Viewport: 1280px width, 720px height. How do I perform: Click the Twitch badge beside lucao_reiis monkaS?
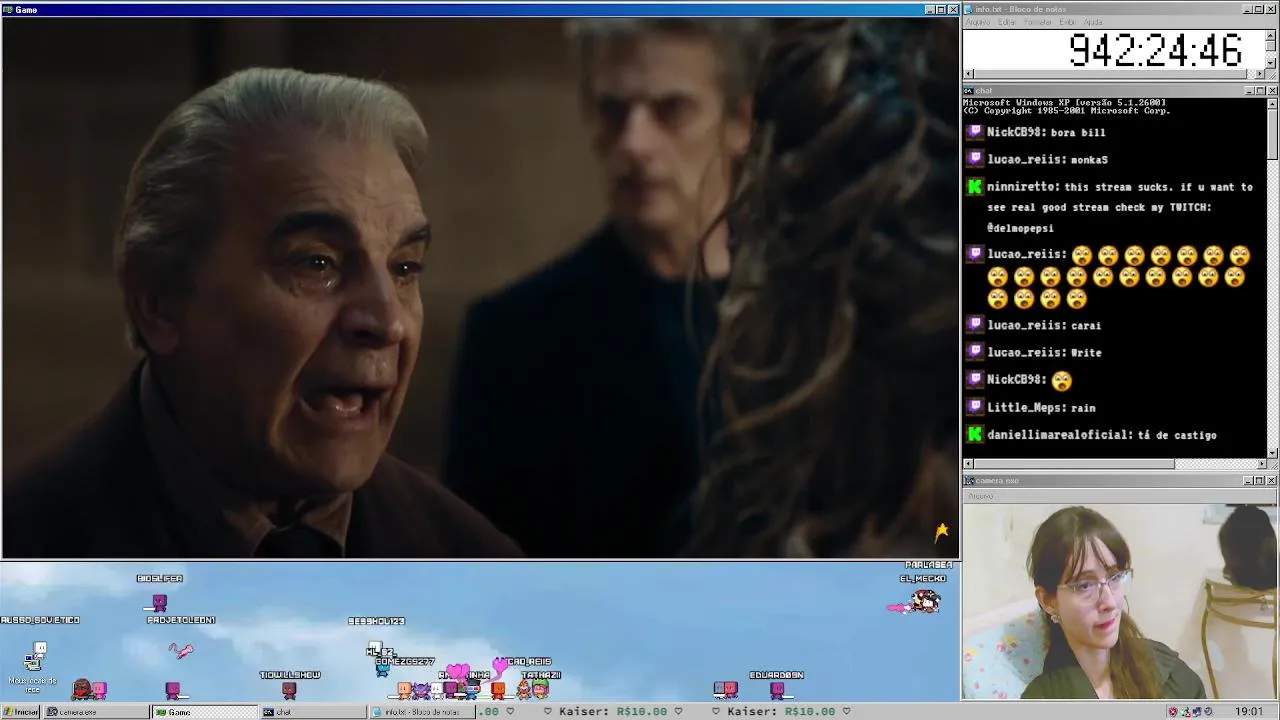pos(975,159)
